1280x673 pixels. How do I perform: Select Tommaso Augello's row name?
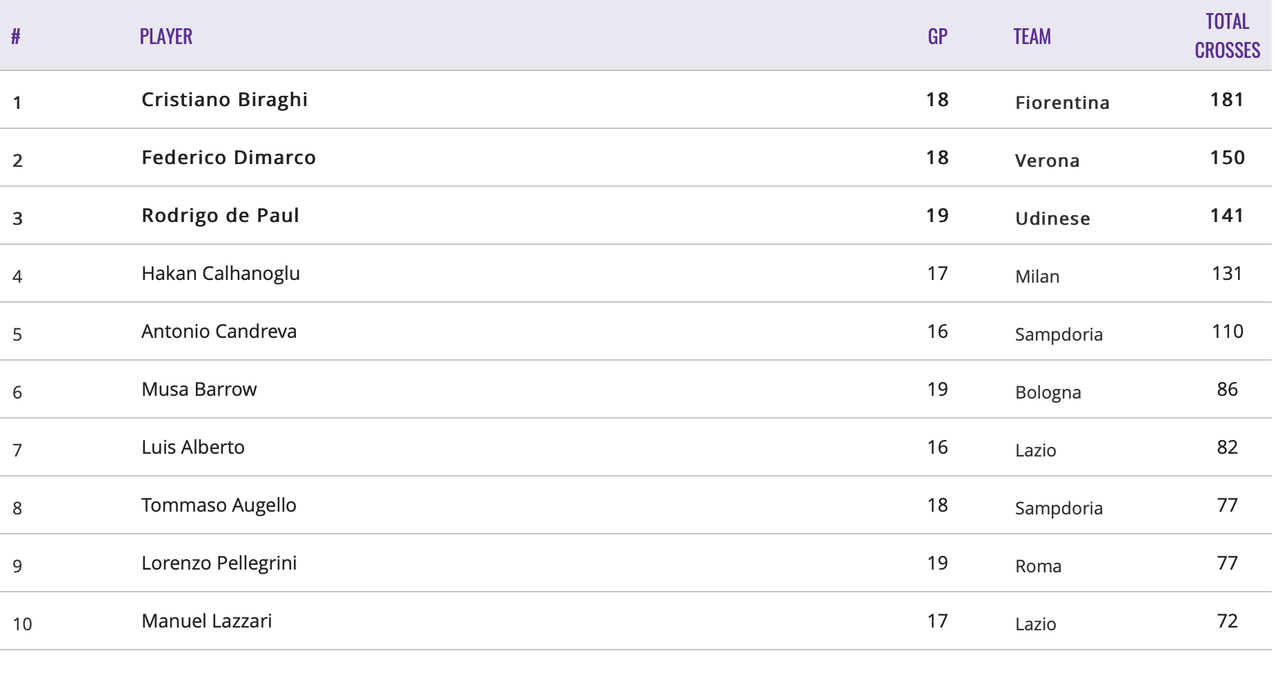click(219, 505)
